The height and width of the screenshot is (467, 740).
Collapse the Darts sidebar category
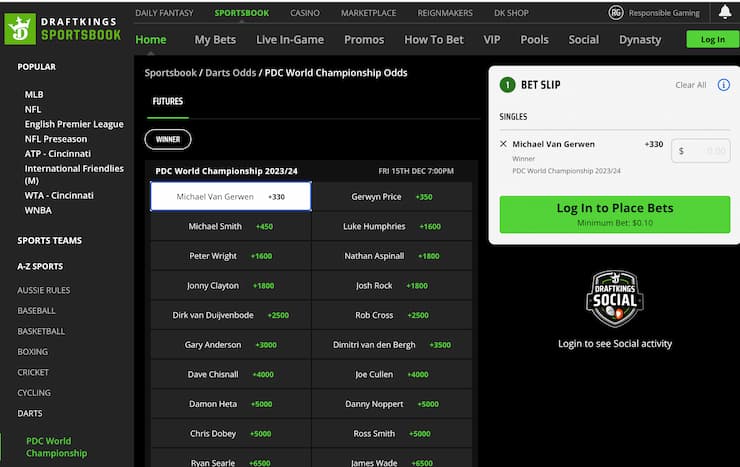pos(30,413)
